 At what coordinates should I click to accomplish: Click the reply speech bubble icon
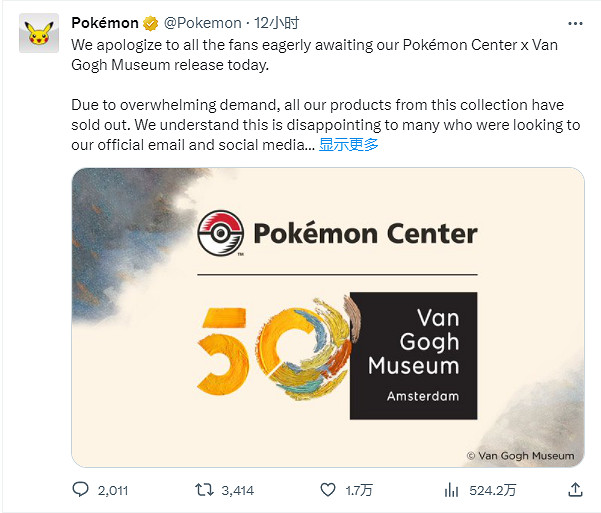[81, 490]
